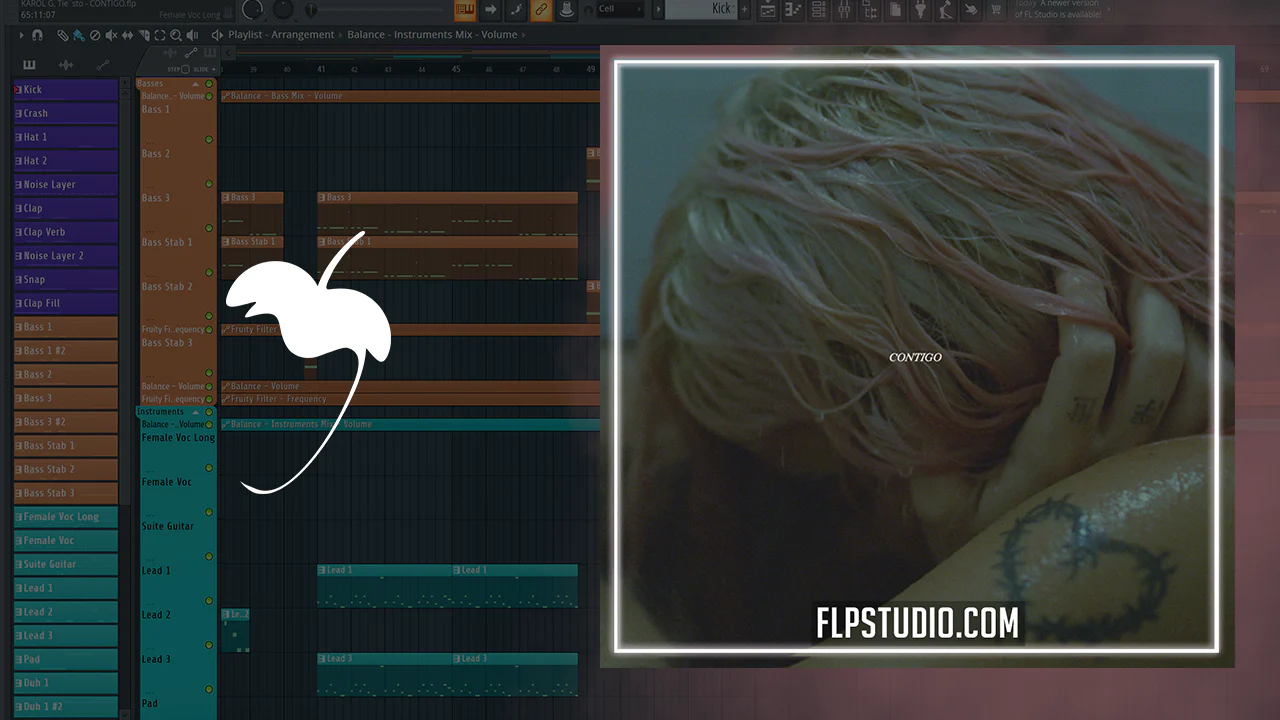Toggle the STEP checkbox
The height and width of the screenshot is (720, 1280).
click(x=185, y=69)
